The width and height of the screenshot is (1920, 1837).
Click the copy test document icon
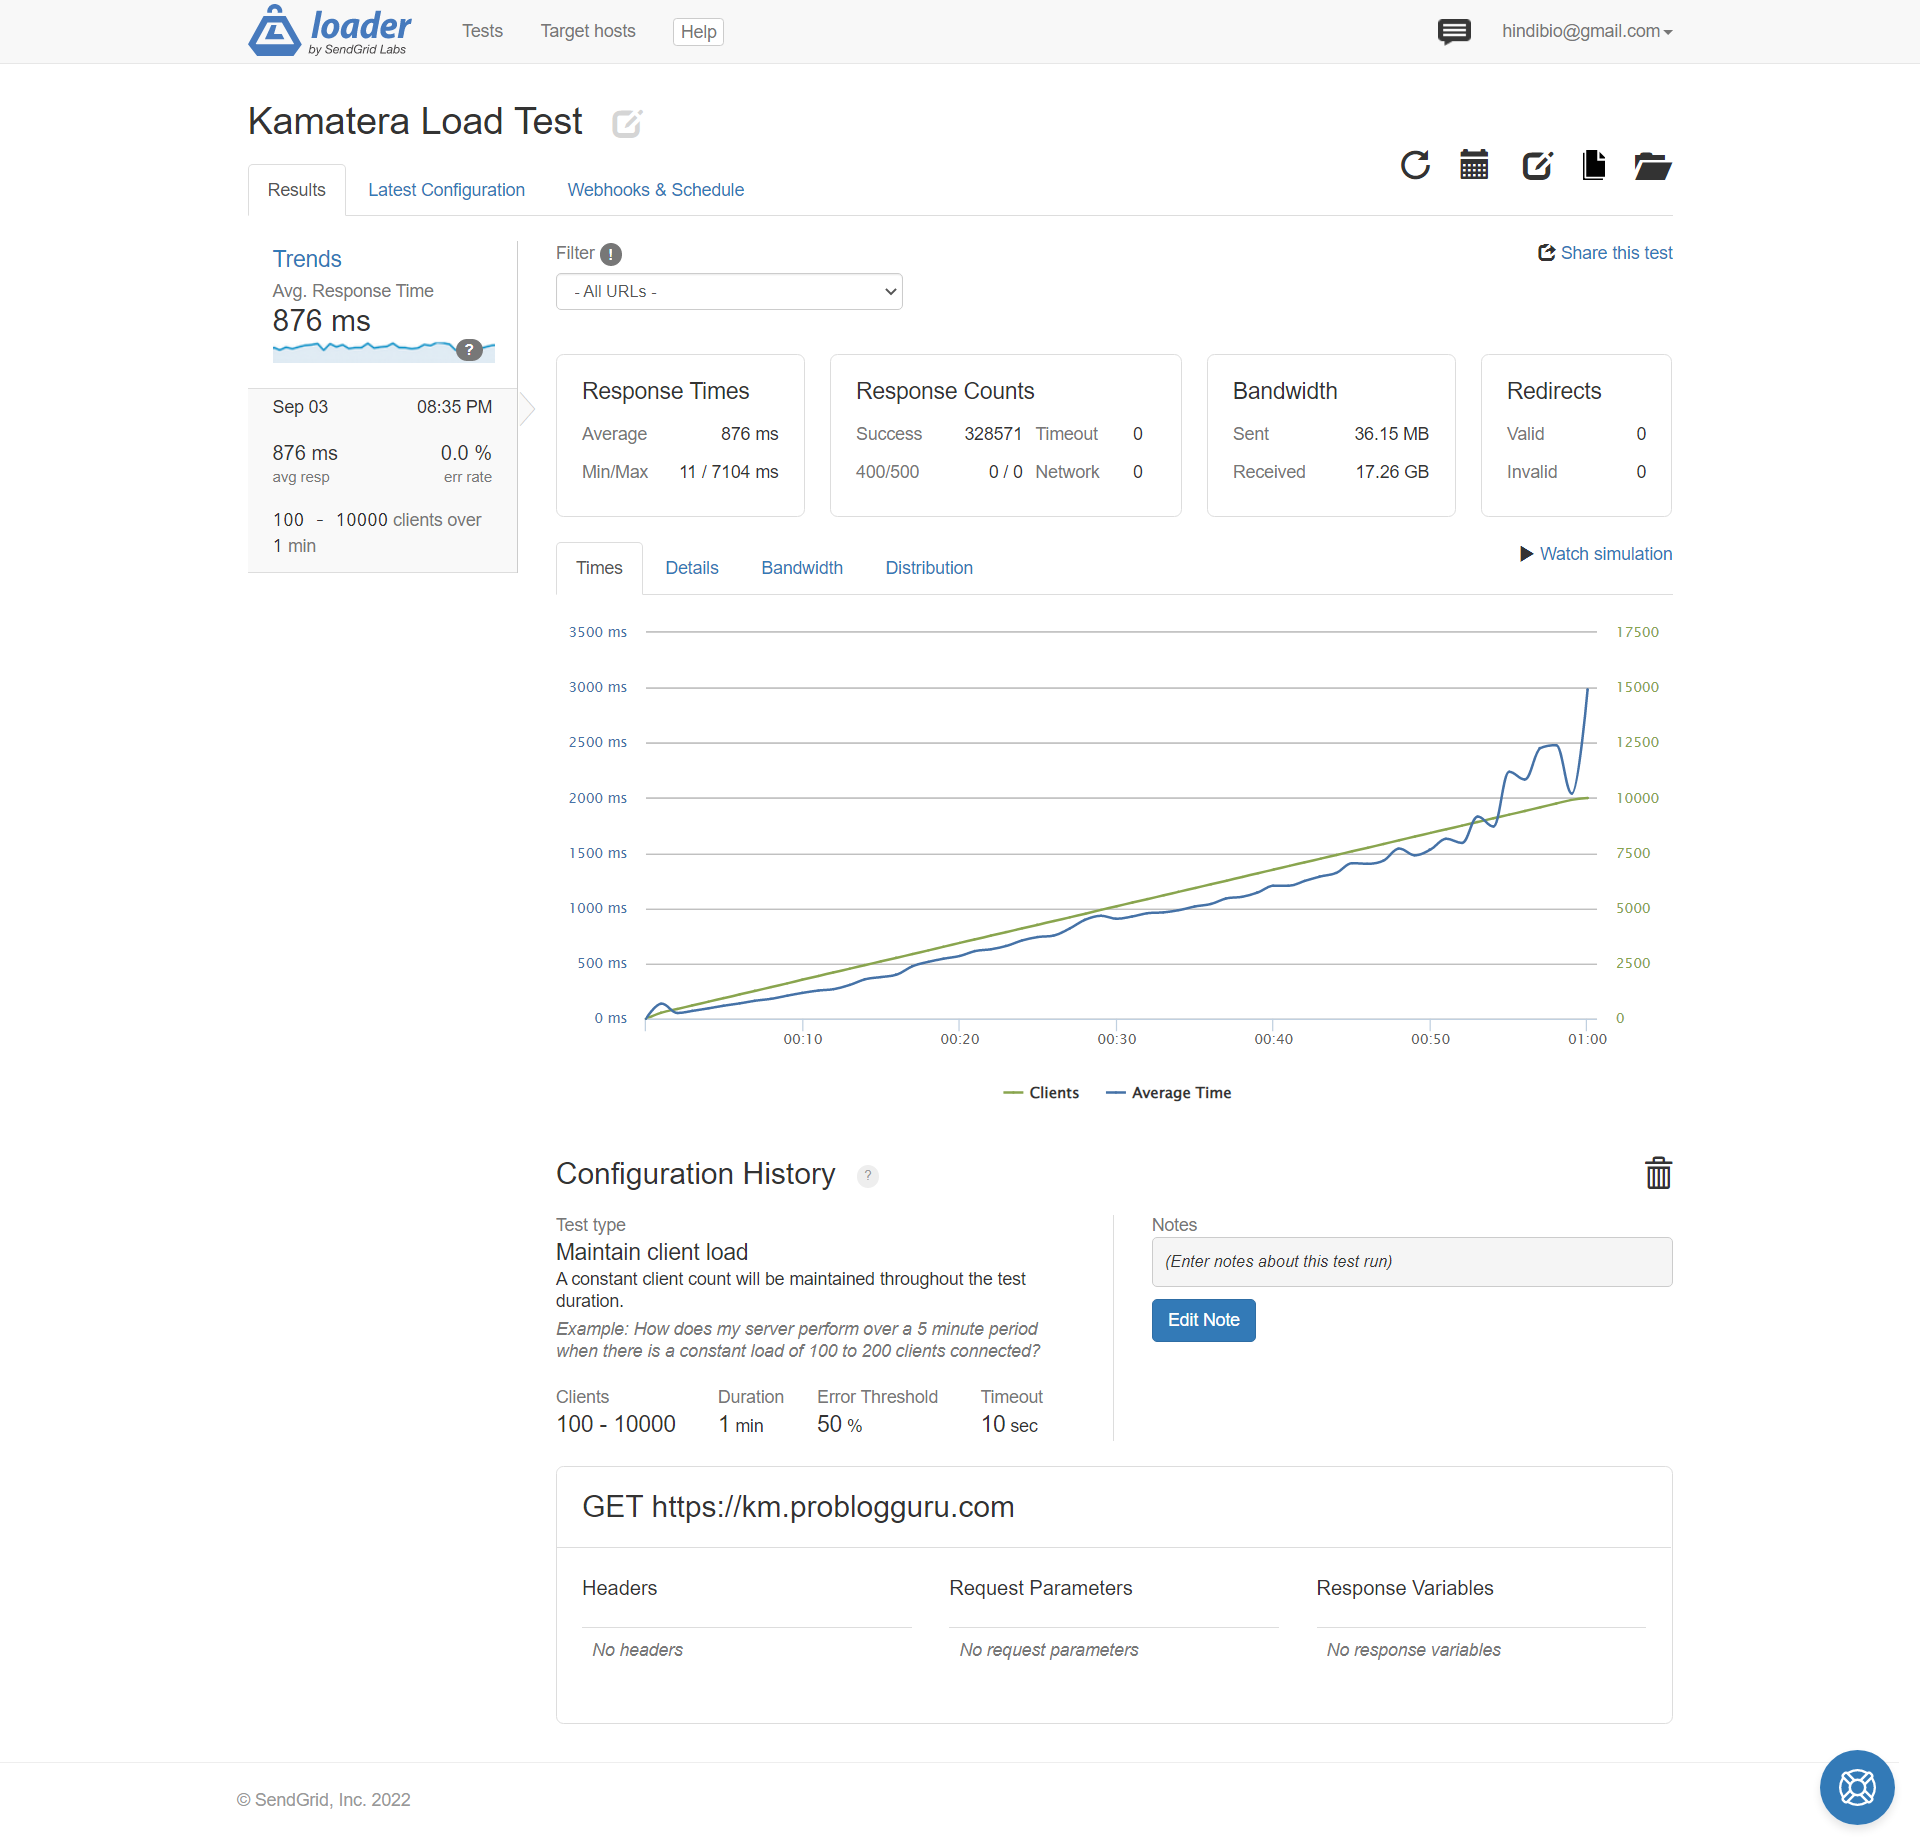pos(1594,165)
